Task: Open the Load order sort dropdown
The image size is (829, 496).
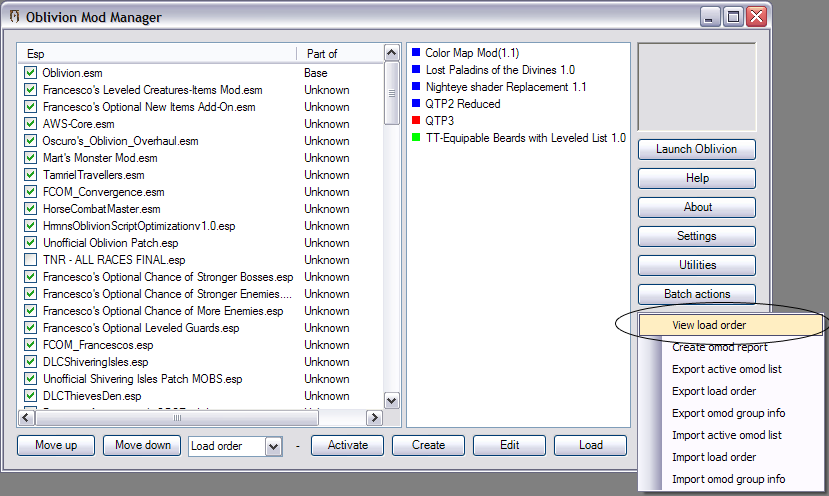Action: tap(273, 446)
